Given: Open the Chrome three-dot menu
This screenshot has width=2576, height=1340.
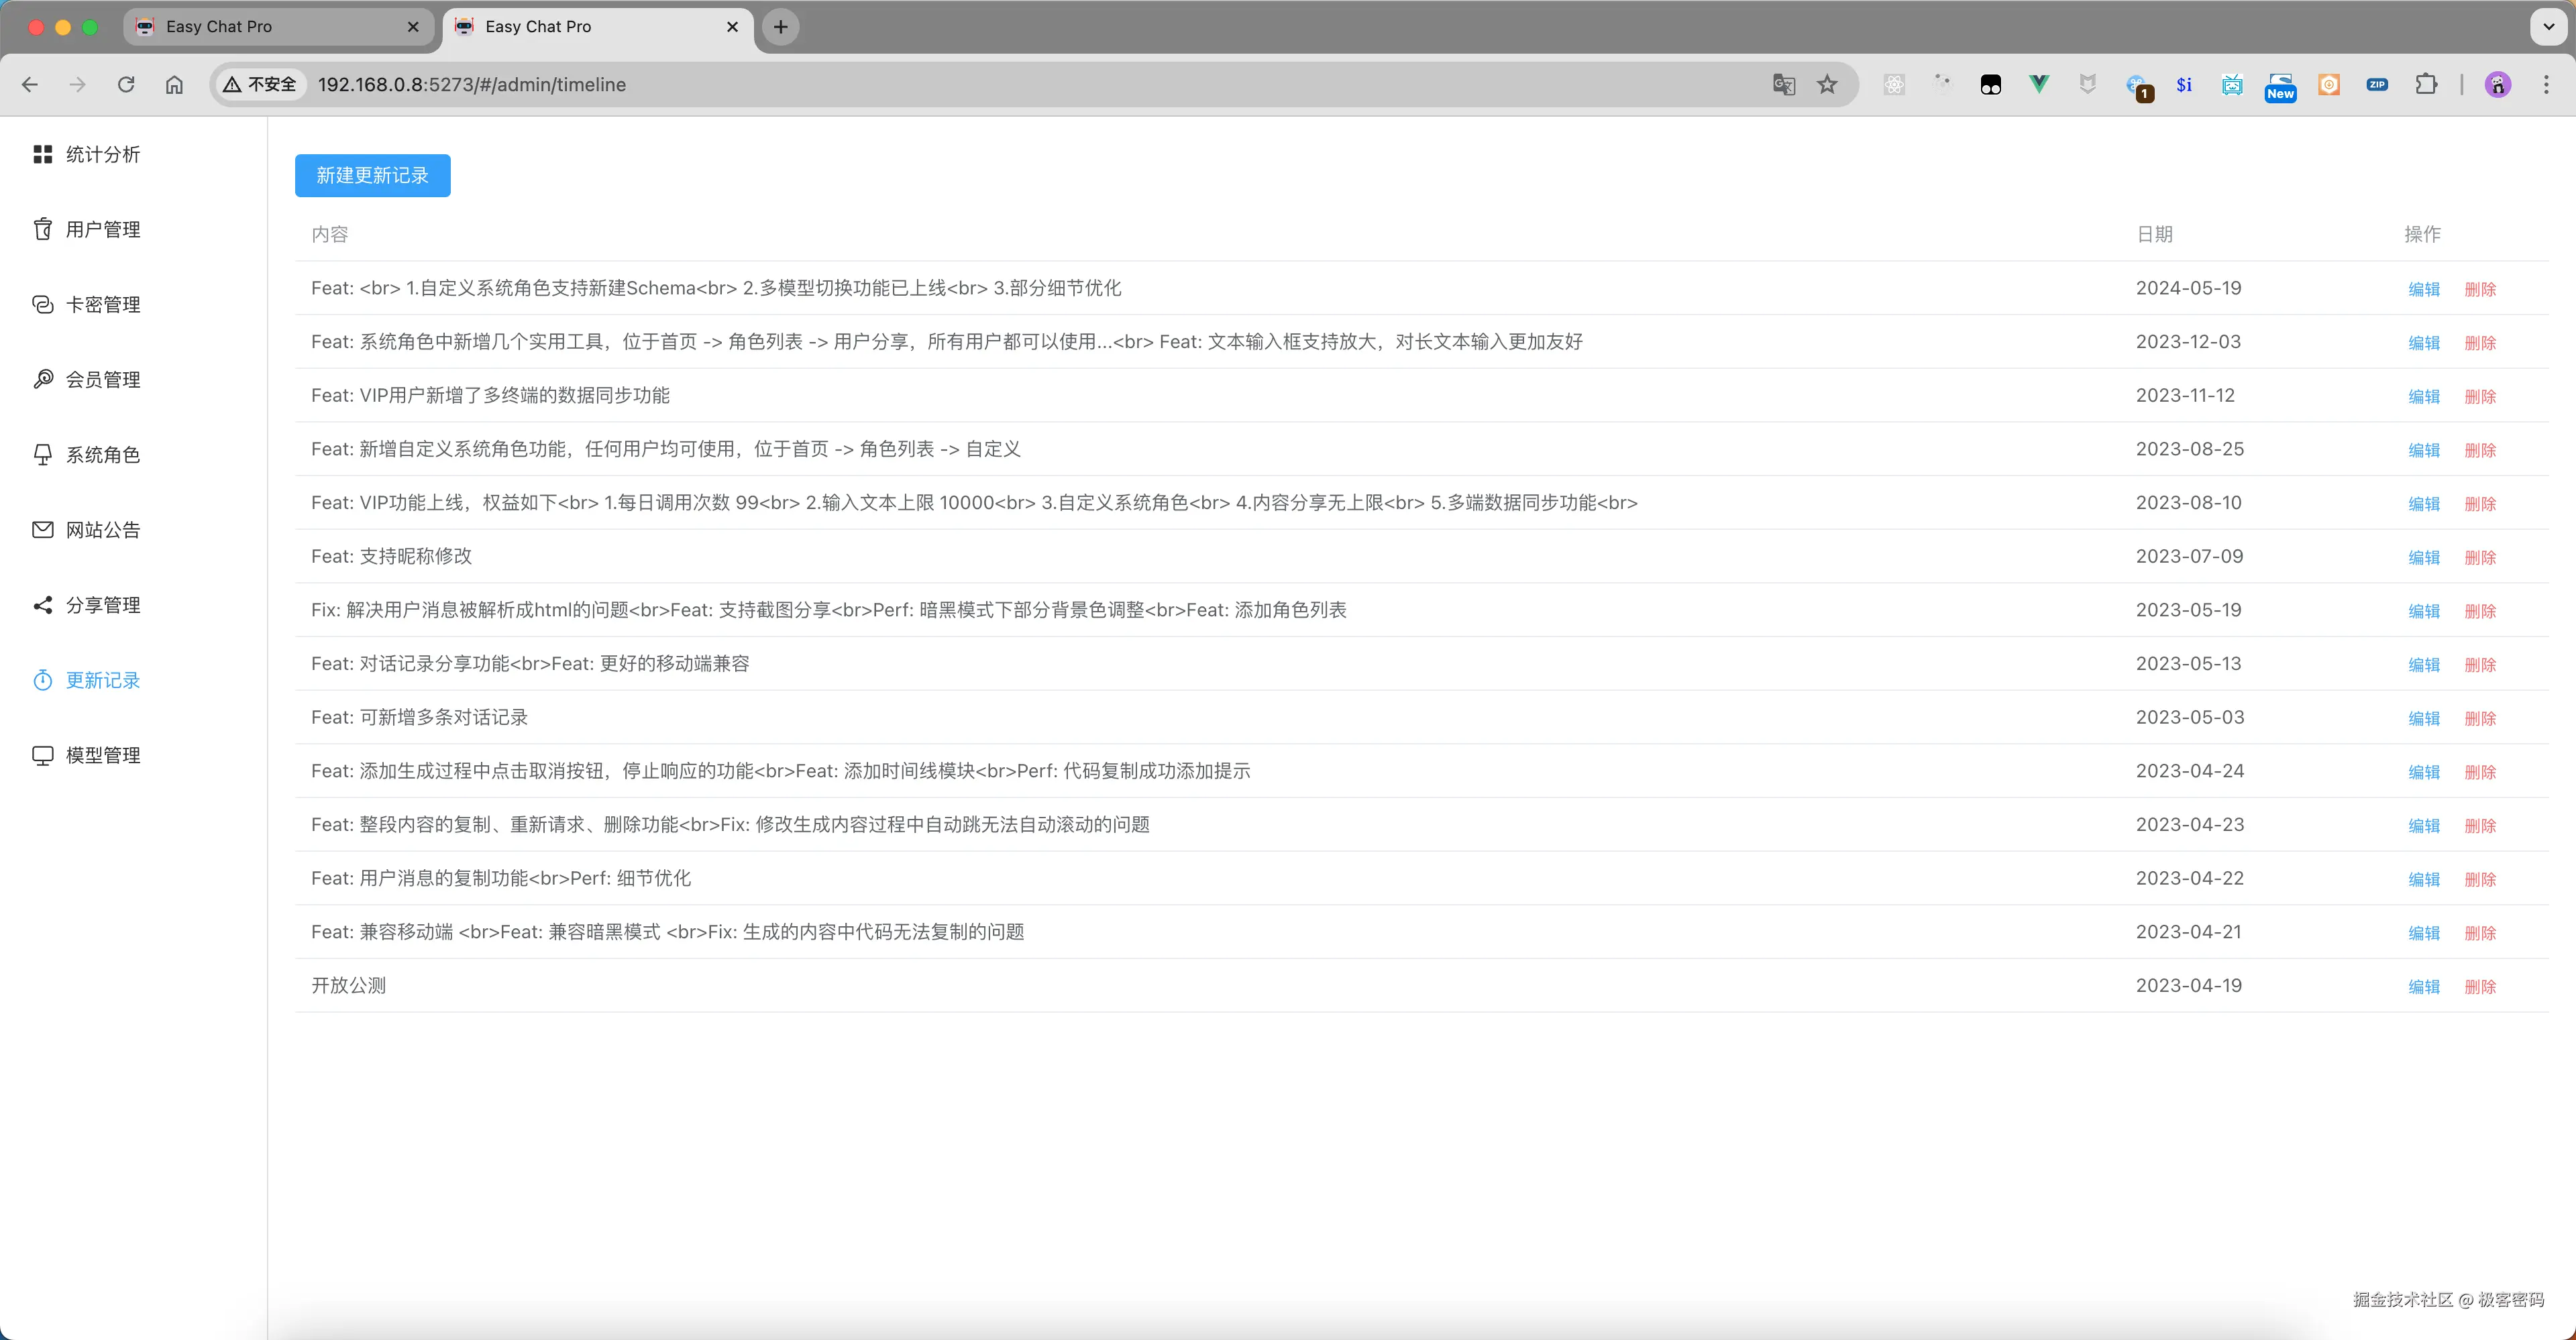Looking at the screenshot, I should point(2545,85).
